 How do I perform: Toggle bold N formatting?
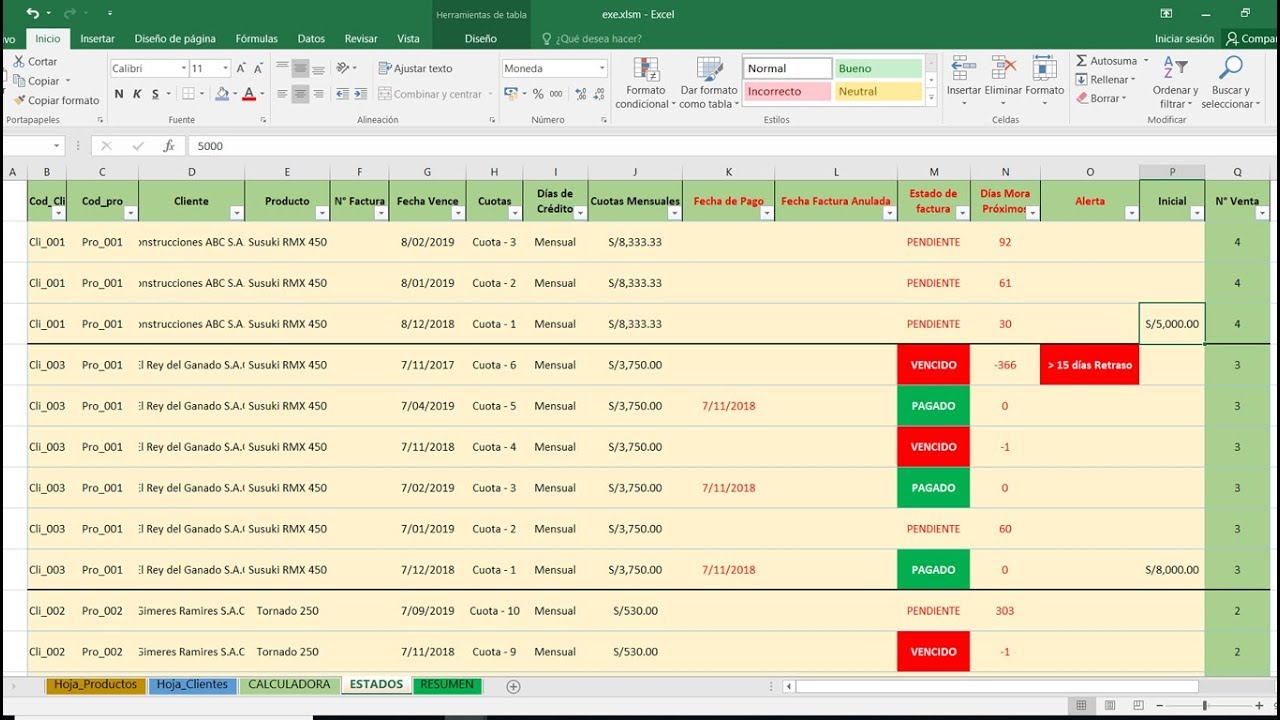pyautogui.click(x=119, y=94)
